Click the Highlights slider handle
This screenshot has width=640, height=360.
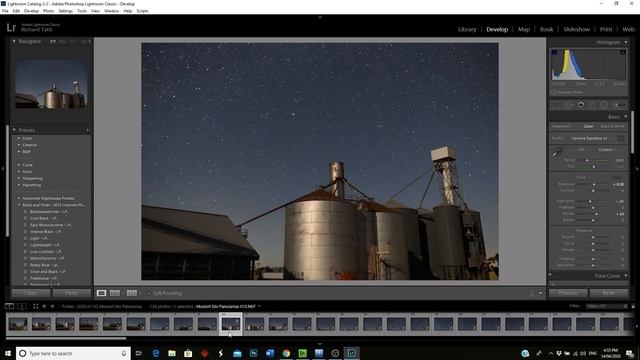590,201
